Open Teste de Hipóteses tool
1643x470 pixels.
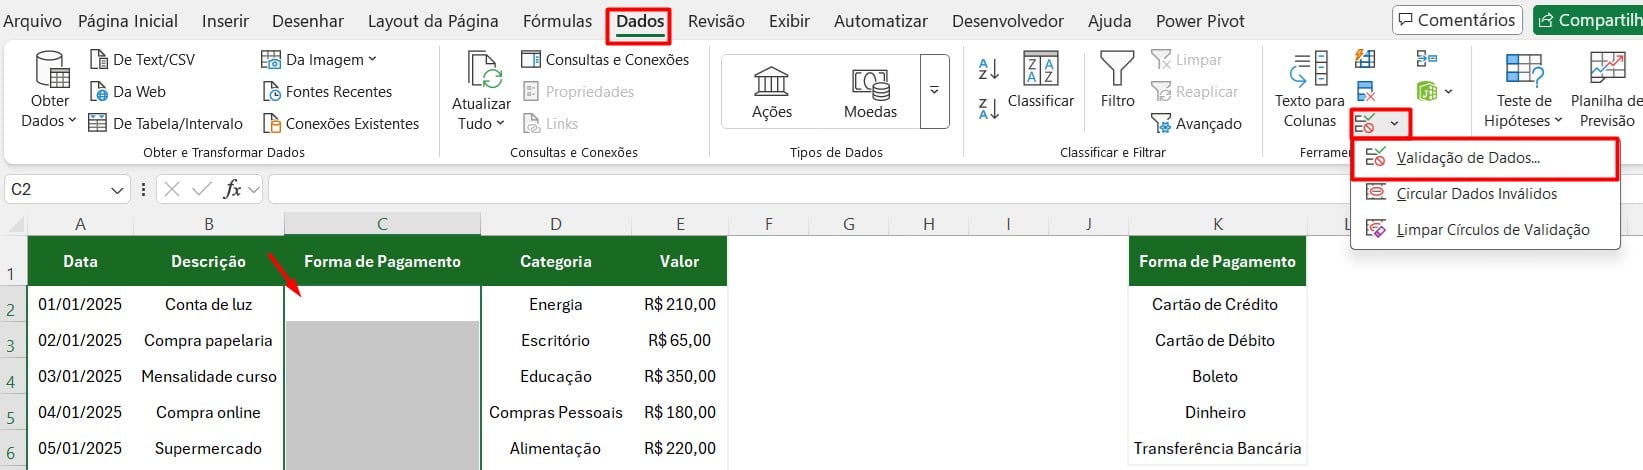(x=1524, y=90)
